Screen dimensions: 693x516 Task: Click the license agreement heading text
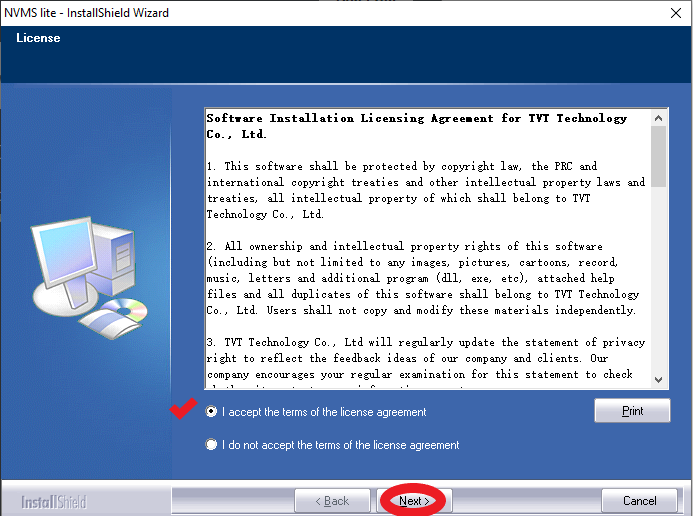pyautogui.click(x=416, y=126)
